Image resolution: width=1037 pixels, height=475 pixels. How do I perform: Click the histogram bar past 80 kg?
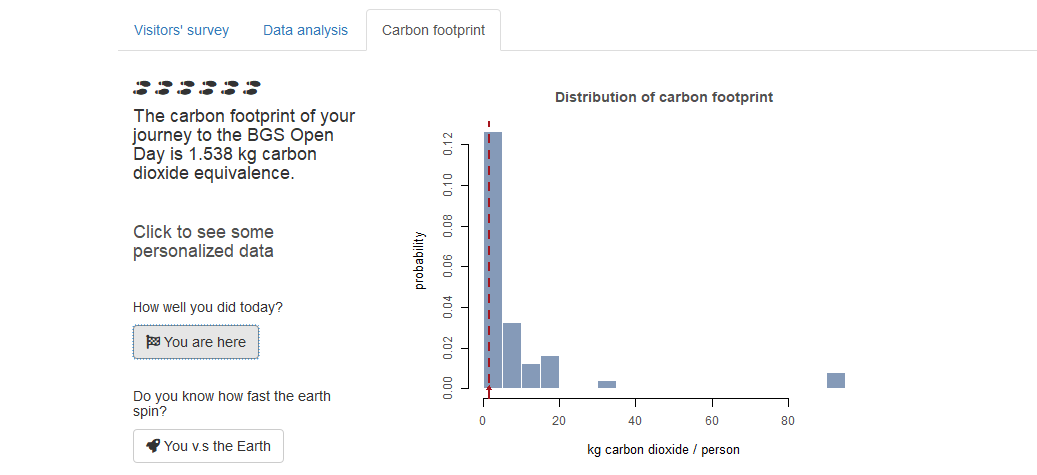[836, 380]
